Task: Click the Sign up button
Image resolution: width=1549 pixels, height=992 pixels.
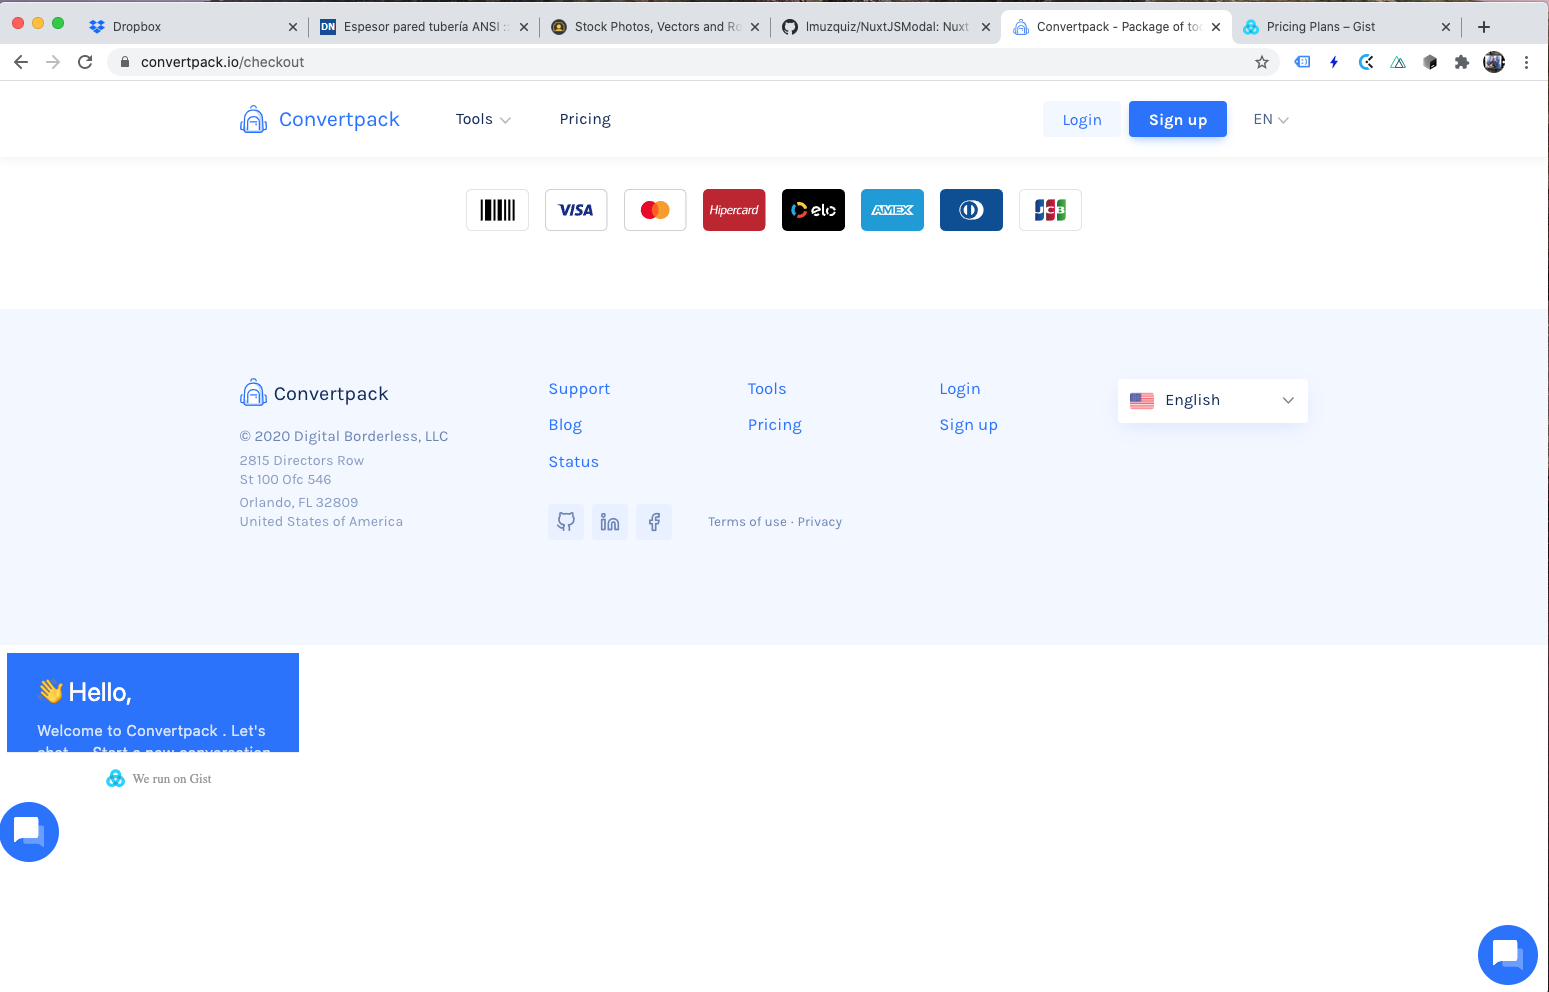Action: tap(1177, 119)
